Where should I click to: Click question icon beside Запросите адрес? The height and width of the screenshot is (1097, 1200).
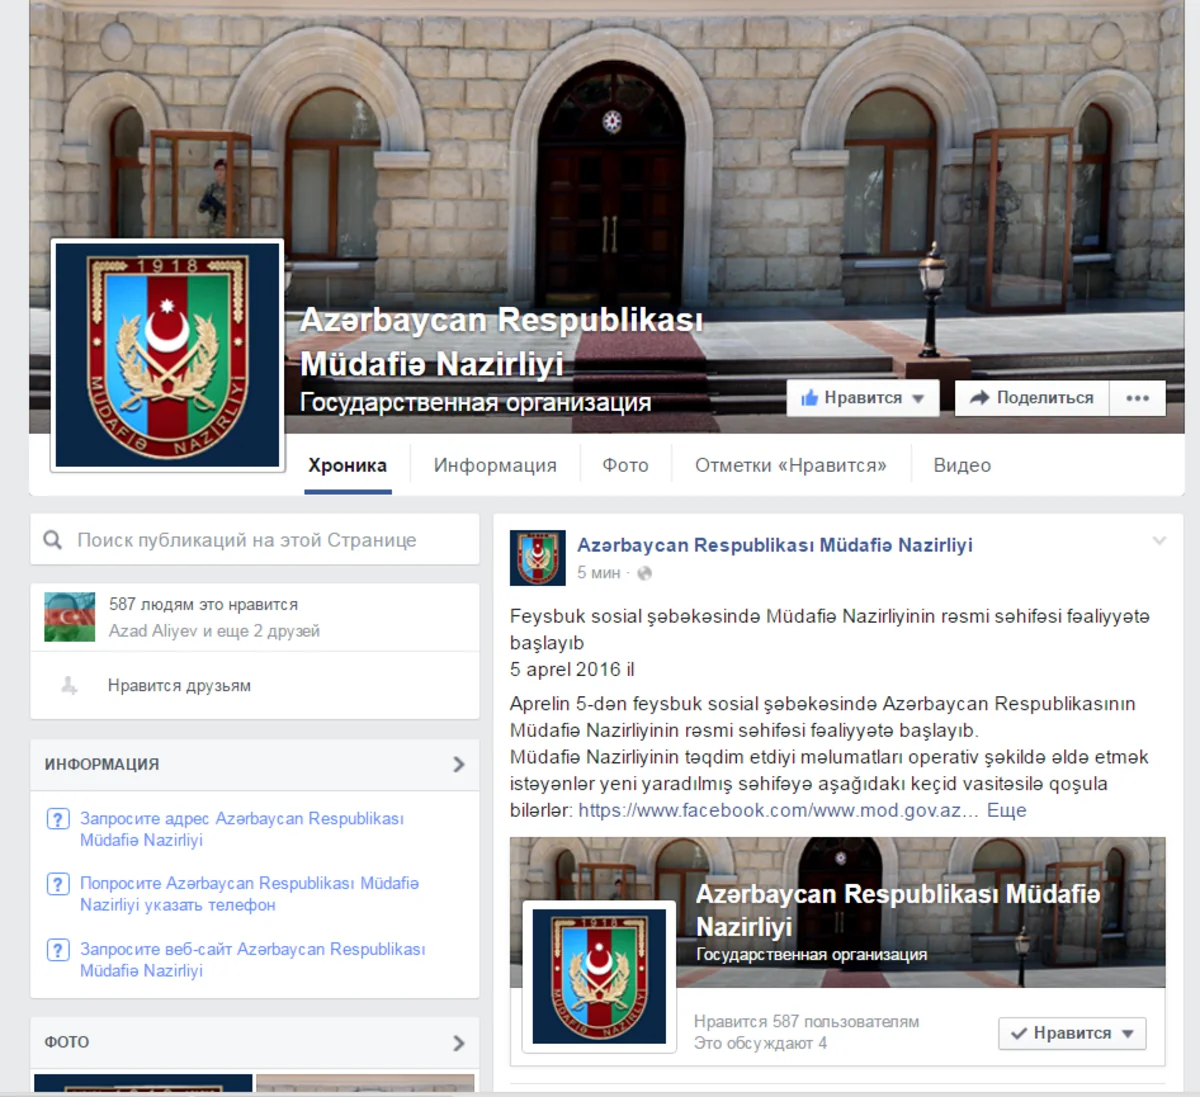pyautogui.click(x=58, y=819)
